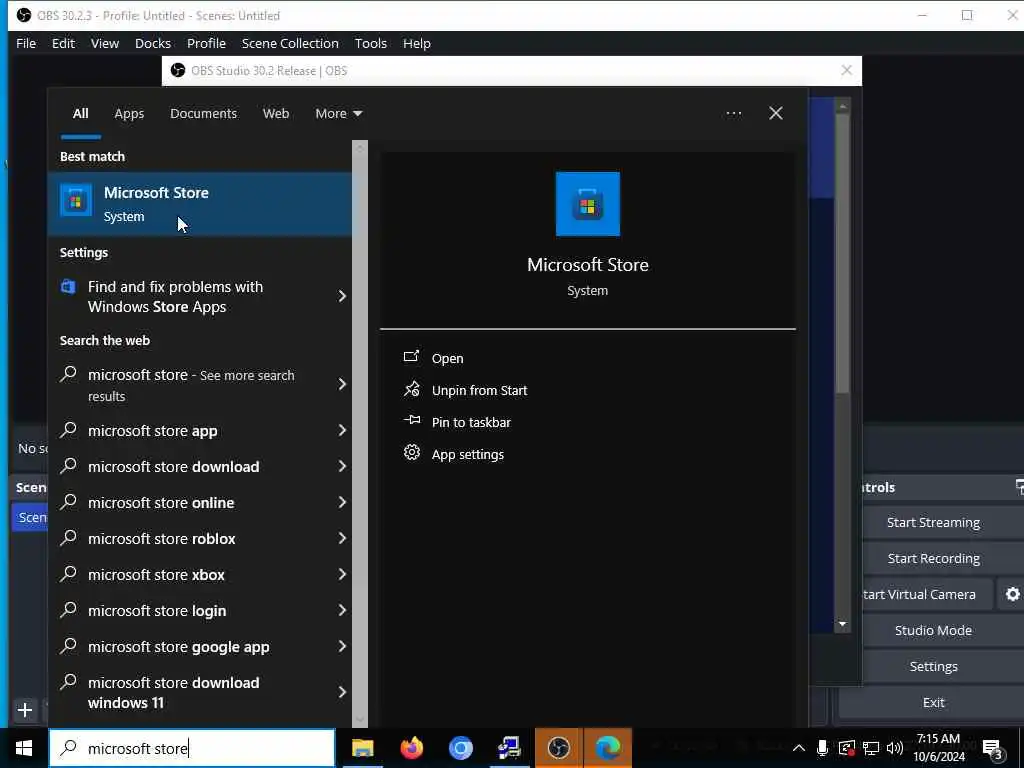The image size is (1024, 768).
Task: Launch Chrome from the taskbar
Action: coord(460,748)
